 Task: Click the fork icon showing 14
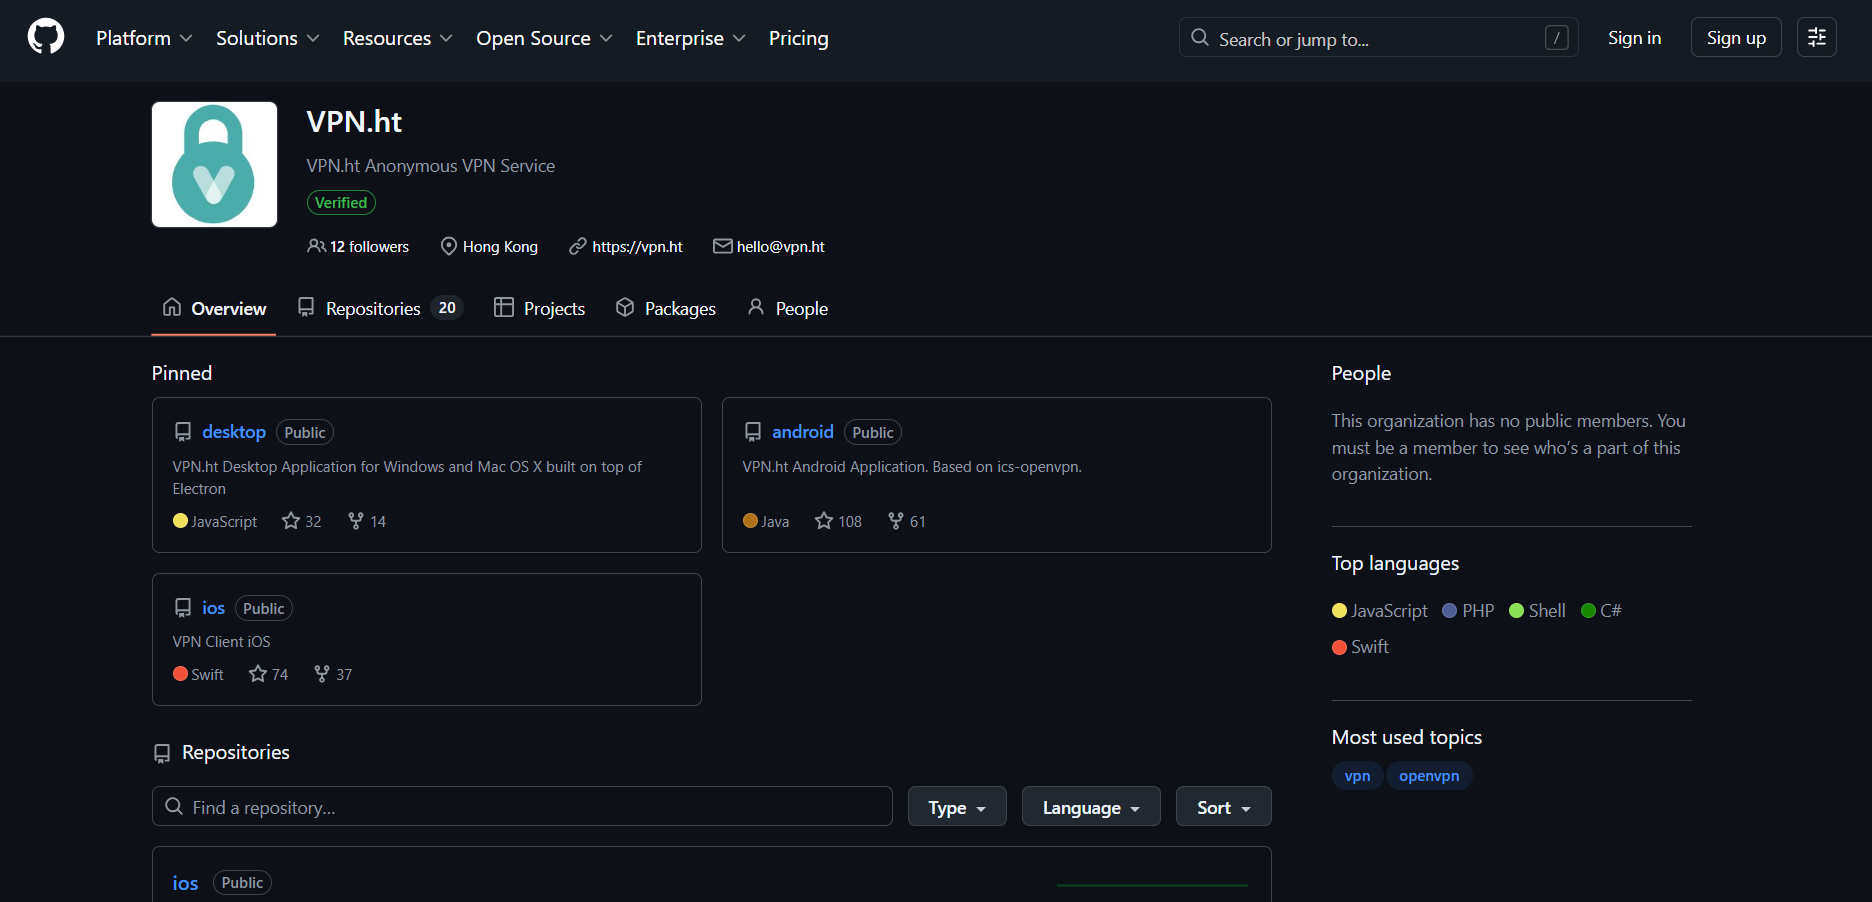(x=355, y=521)
